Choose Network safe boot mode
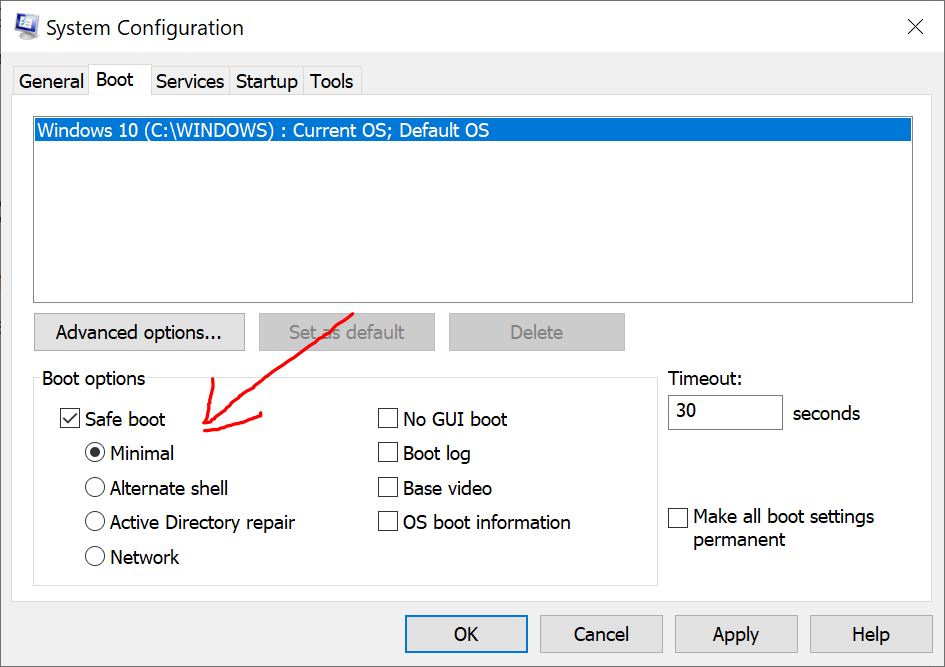Viewport: 945px width, 667px height. tap(95, 556)
